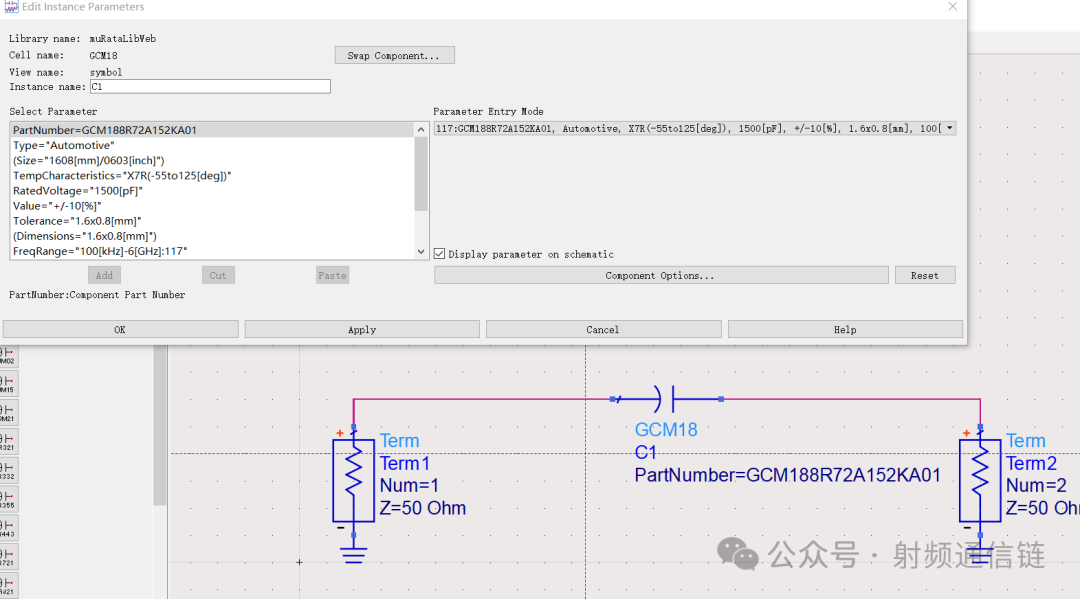
Task: Select Dimensions="1.6x0.8[mm]" parameter row
Action: (212, 236)
